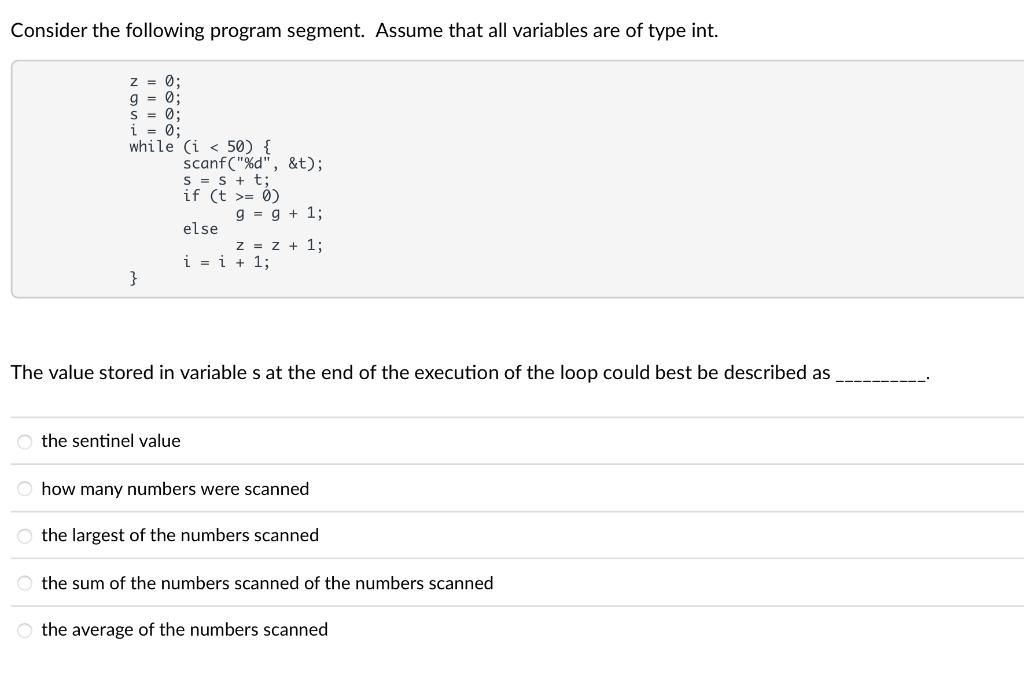Click the answer text the sentinel value
Viewport: 1024px width, 675px height.
(x=111, y=440)
